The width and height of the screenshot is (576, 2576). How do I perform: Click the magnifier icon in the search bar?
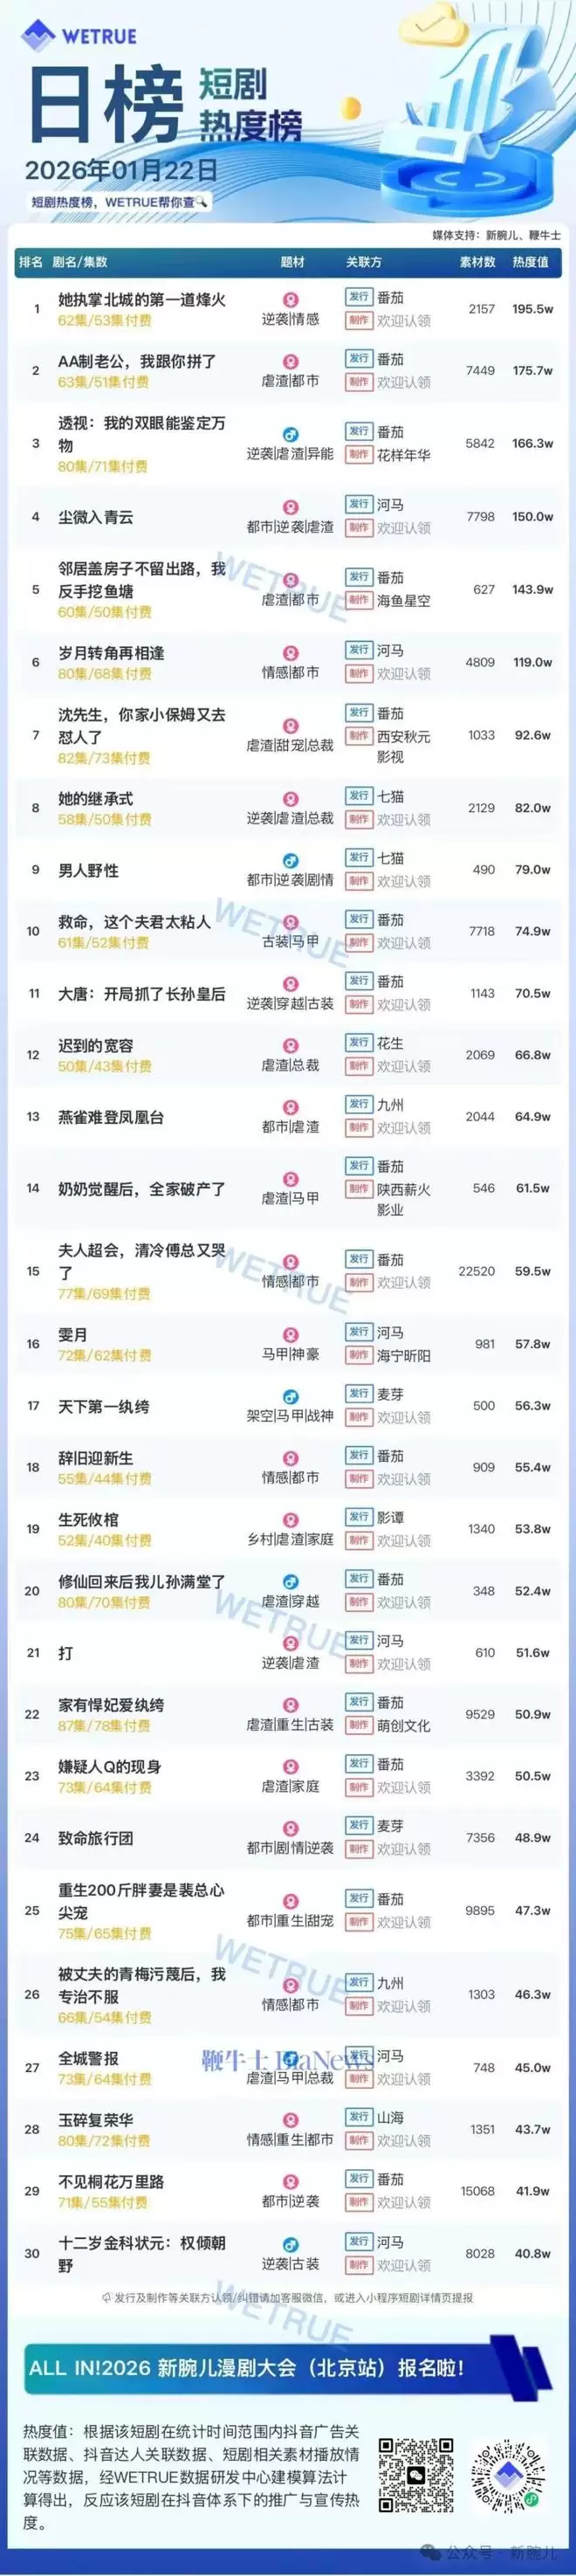203,202
